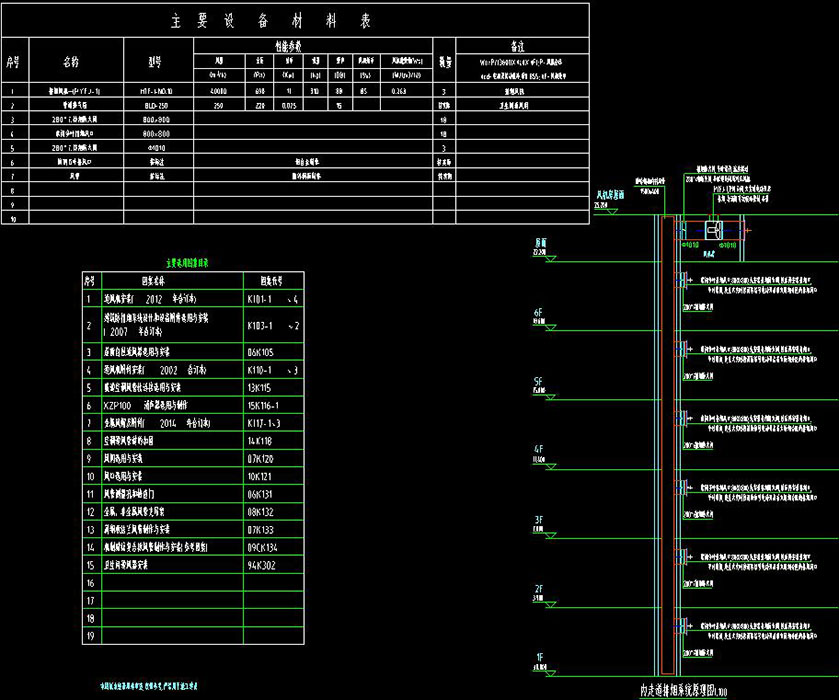This screenshot has height=700, width=839.
Task: Select the 1F floor level label
Action: click(x=538, y=657)
